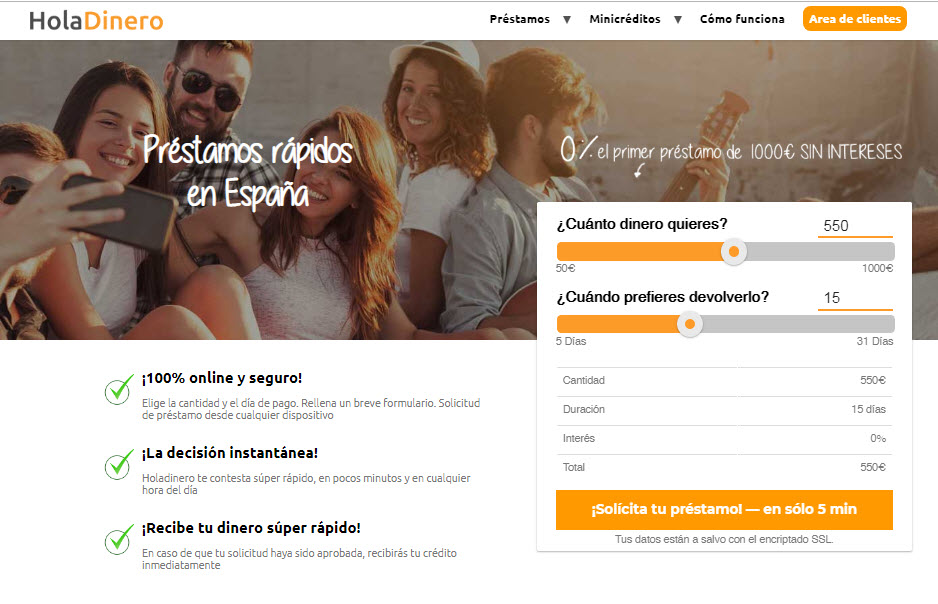
Task: Open the 'Area de clientes' button
Action: pyautogui.click(x=854, y=19)
